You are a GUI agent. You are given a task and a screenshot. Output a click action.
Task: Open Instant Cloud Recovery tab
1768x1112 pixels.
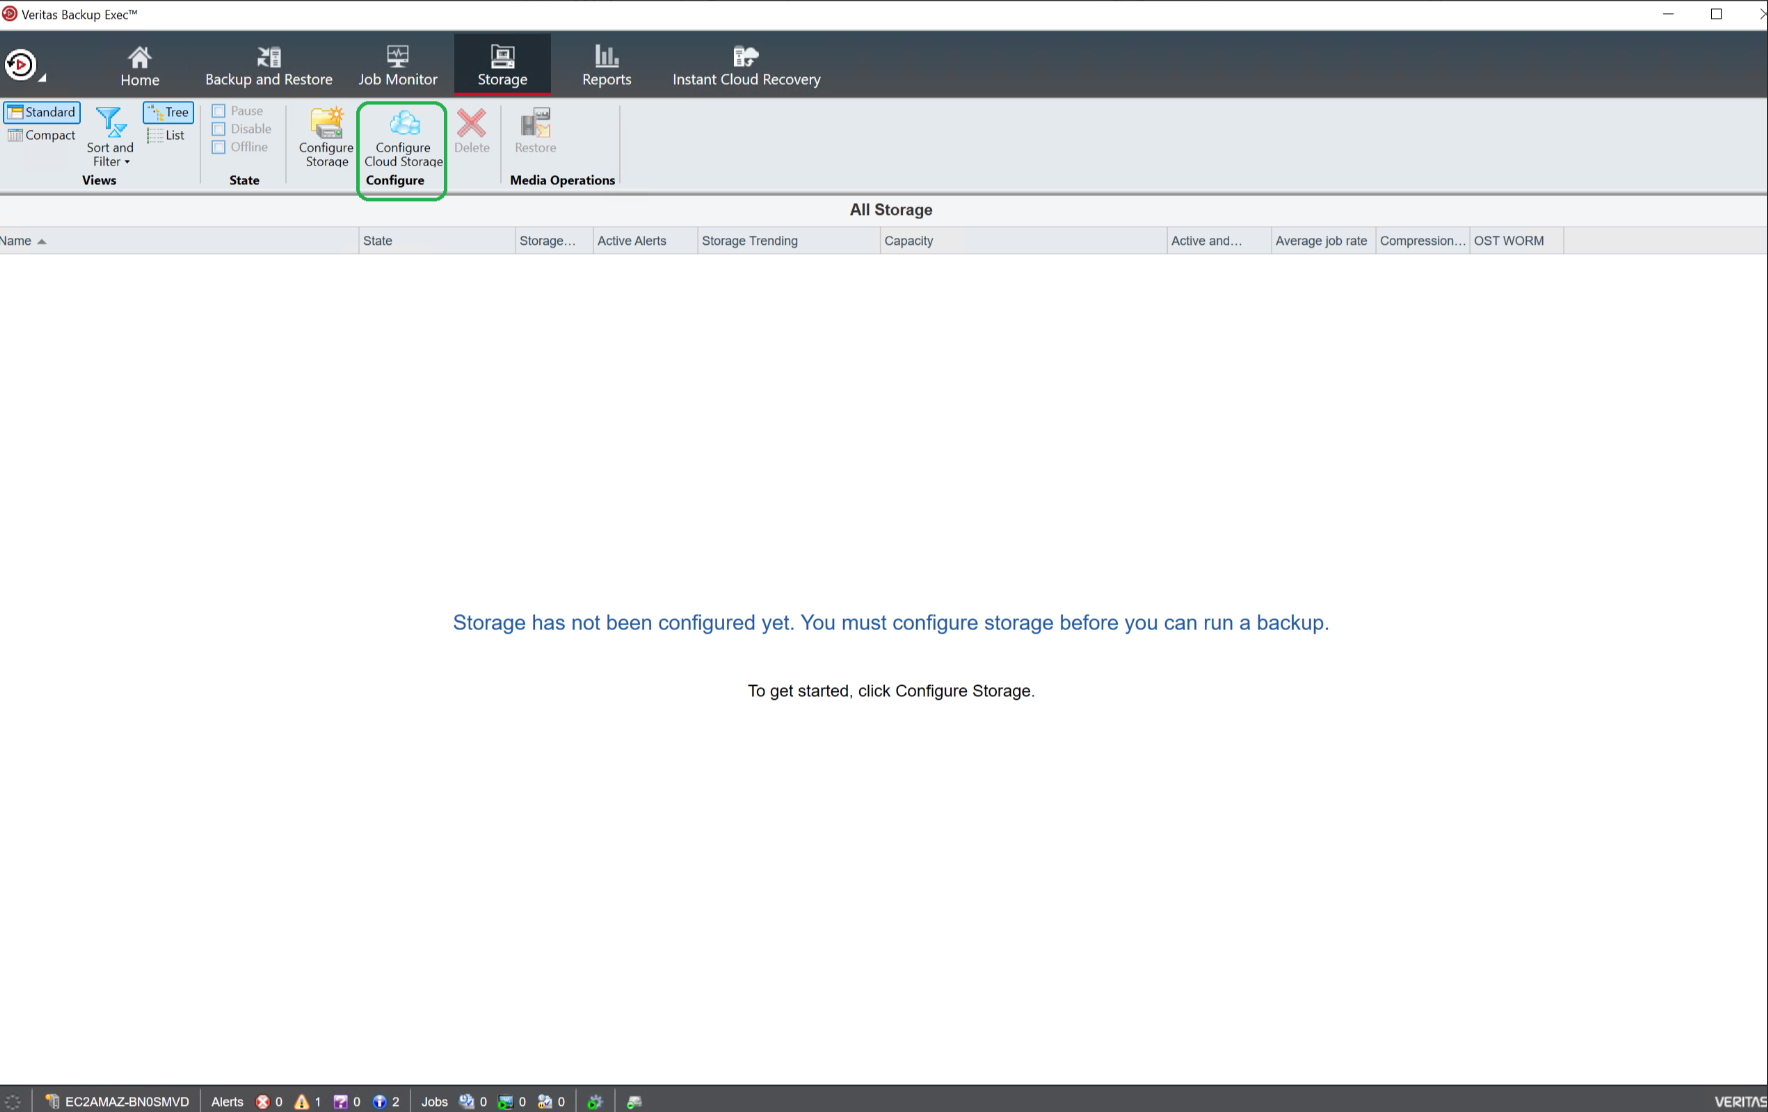coord(746,66)
